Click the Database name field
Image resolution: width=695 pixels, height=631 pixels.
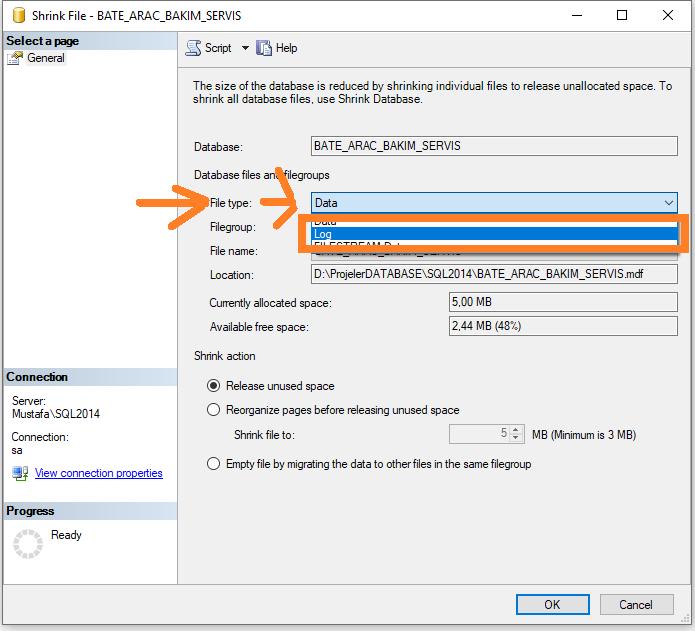click(x=495, y=146)
